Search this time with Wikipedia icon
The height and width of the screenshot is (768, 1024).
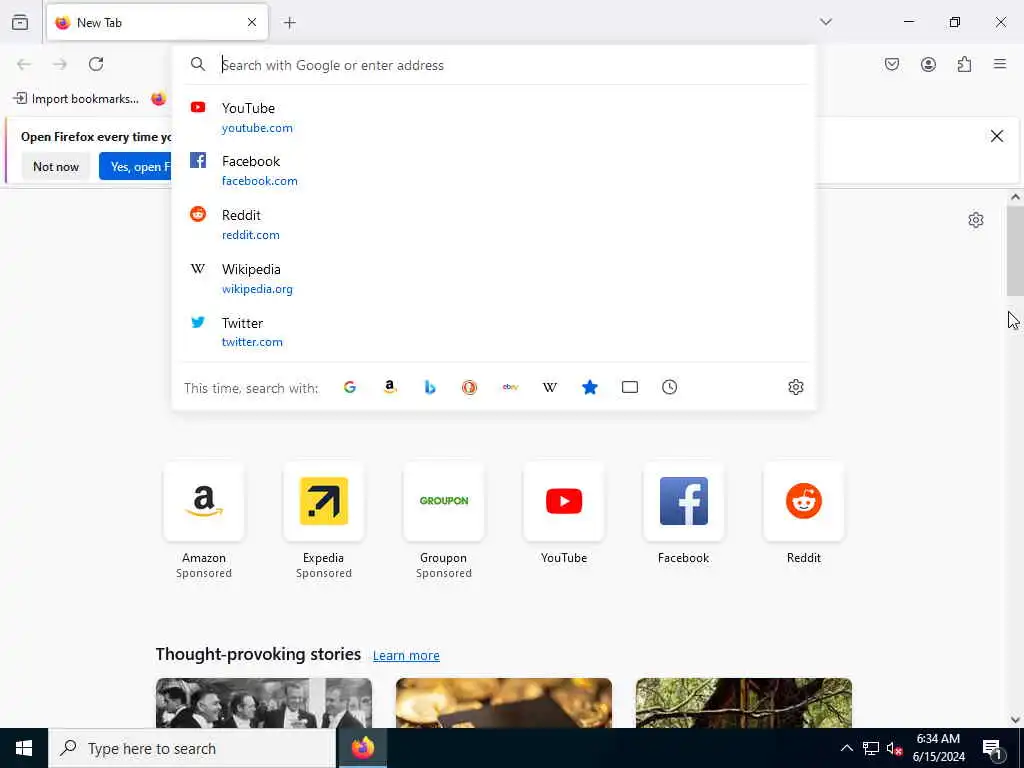click(550, 387)
